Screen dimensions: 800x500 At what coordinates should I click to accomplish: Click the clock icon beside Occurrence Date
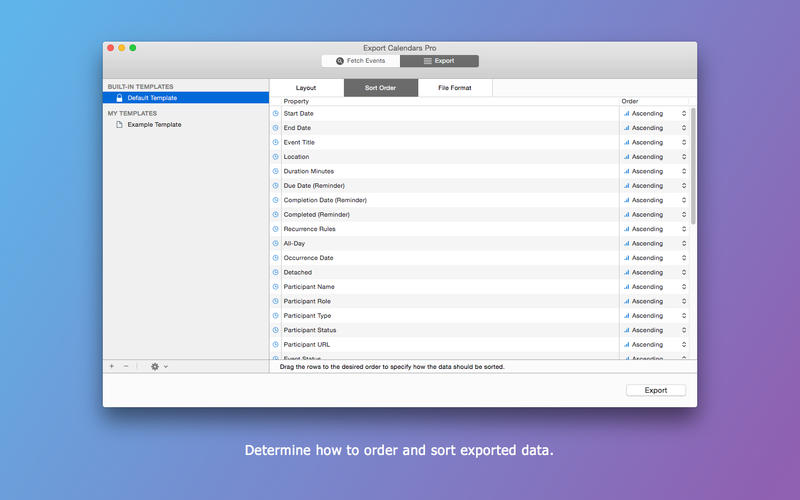point(276,258)
